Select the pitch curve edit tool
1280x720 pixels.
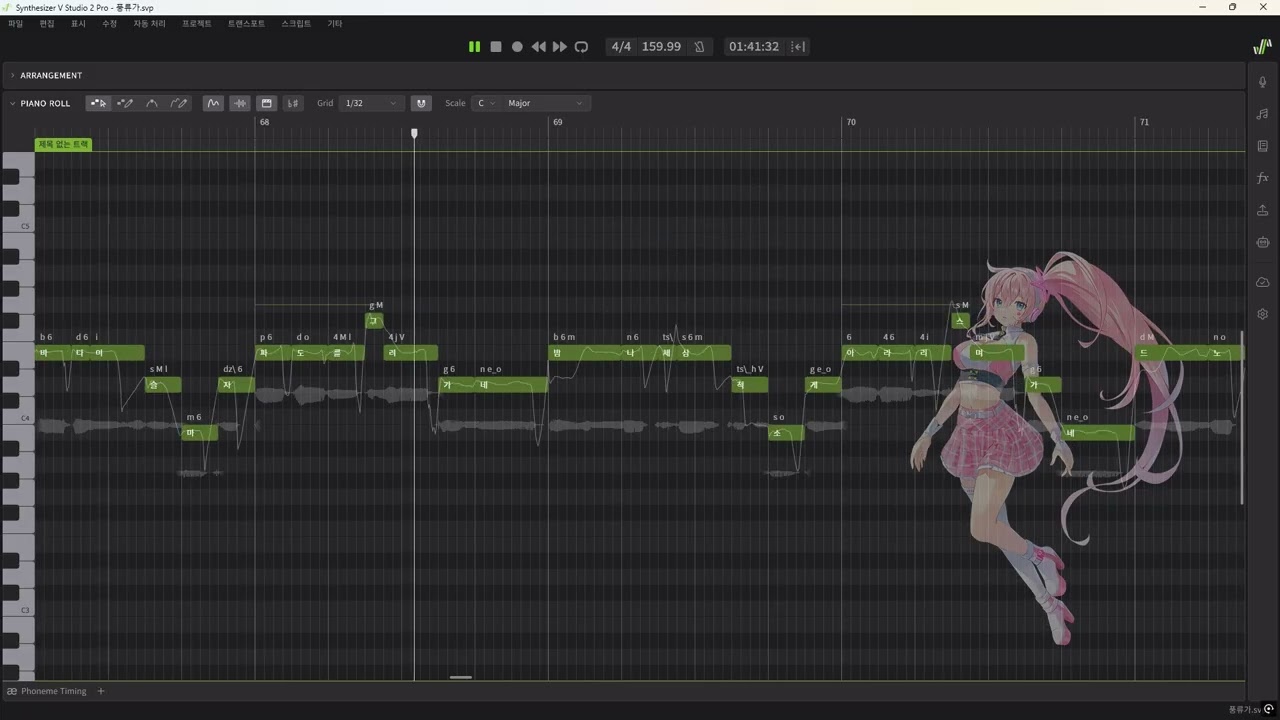coord(152,103)
